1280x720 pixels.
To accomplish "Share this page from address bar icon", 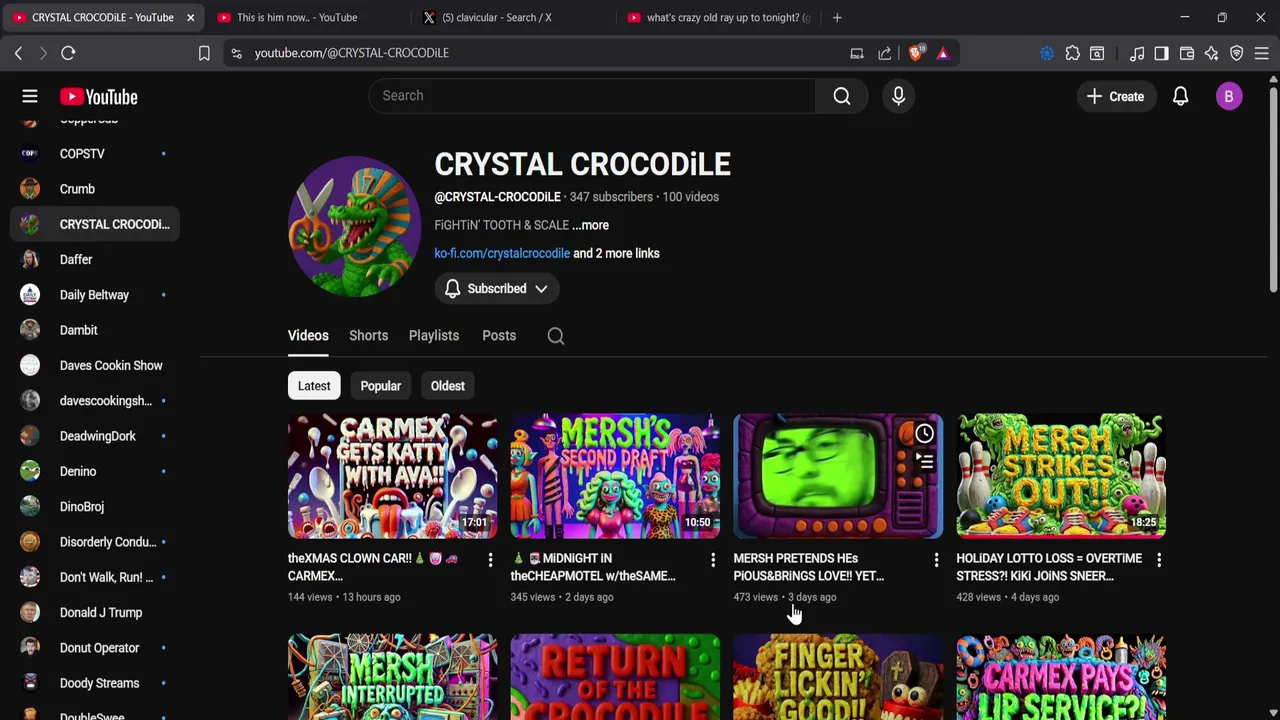I will pos(885,53).
